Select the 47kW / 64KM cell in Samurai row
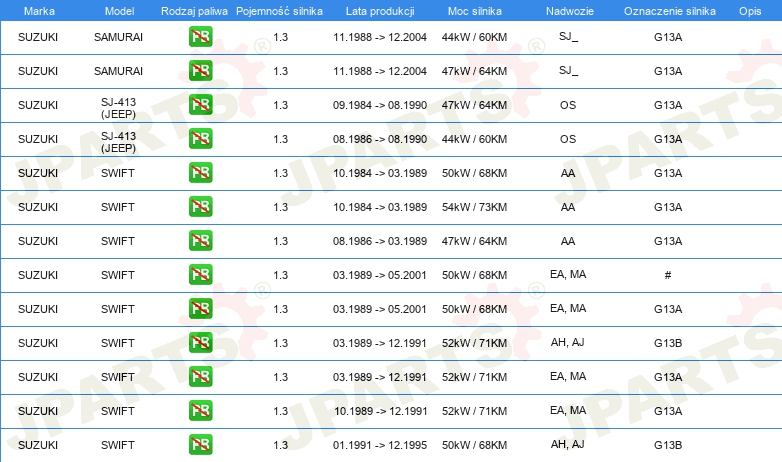Viewport: 782px width, 462px height. (x=474, y=71)
